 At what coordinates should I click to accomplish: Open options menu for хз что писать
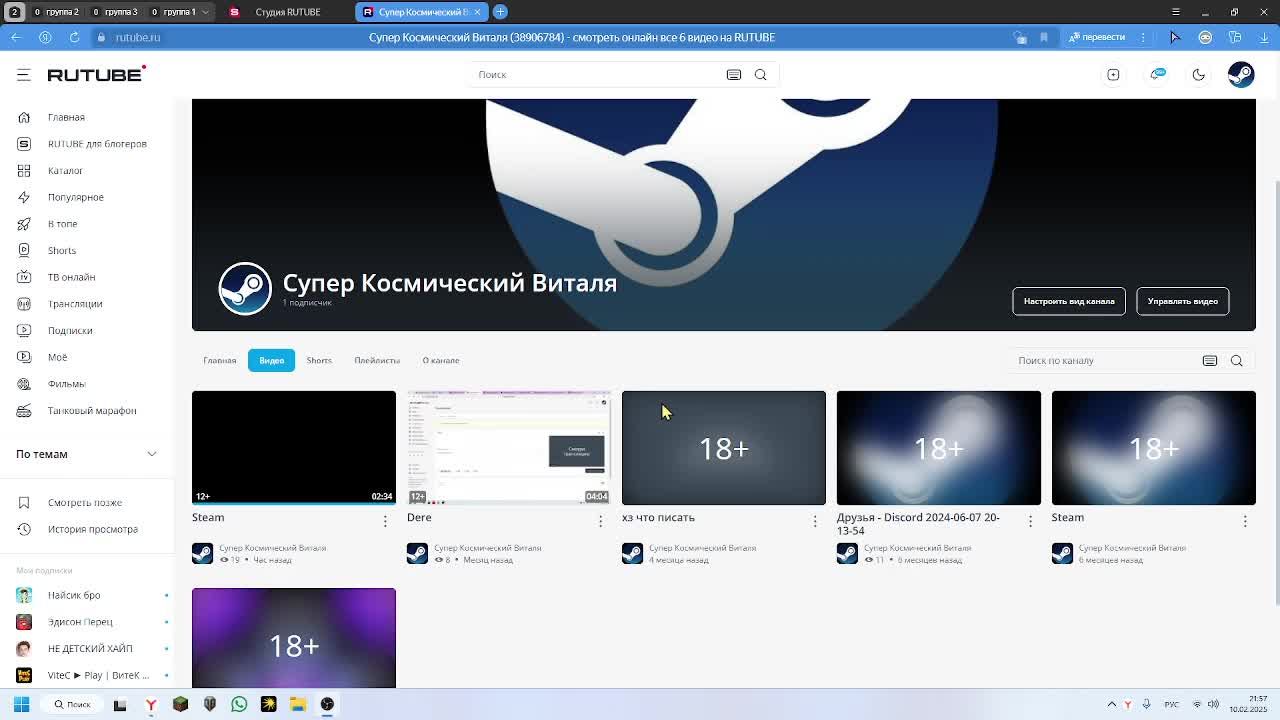click(x=815, y=521)
